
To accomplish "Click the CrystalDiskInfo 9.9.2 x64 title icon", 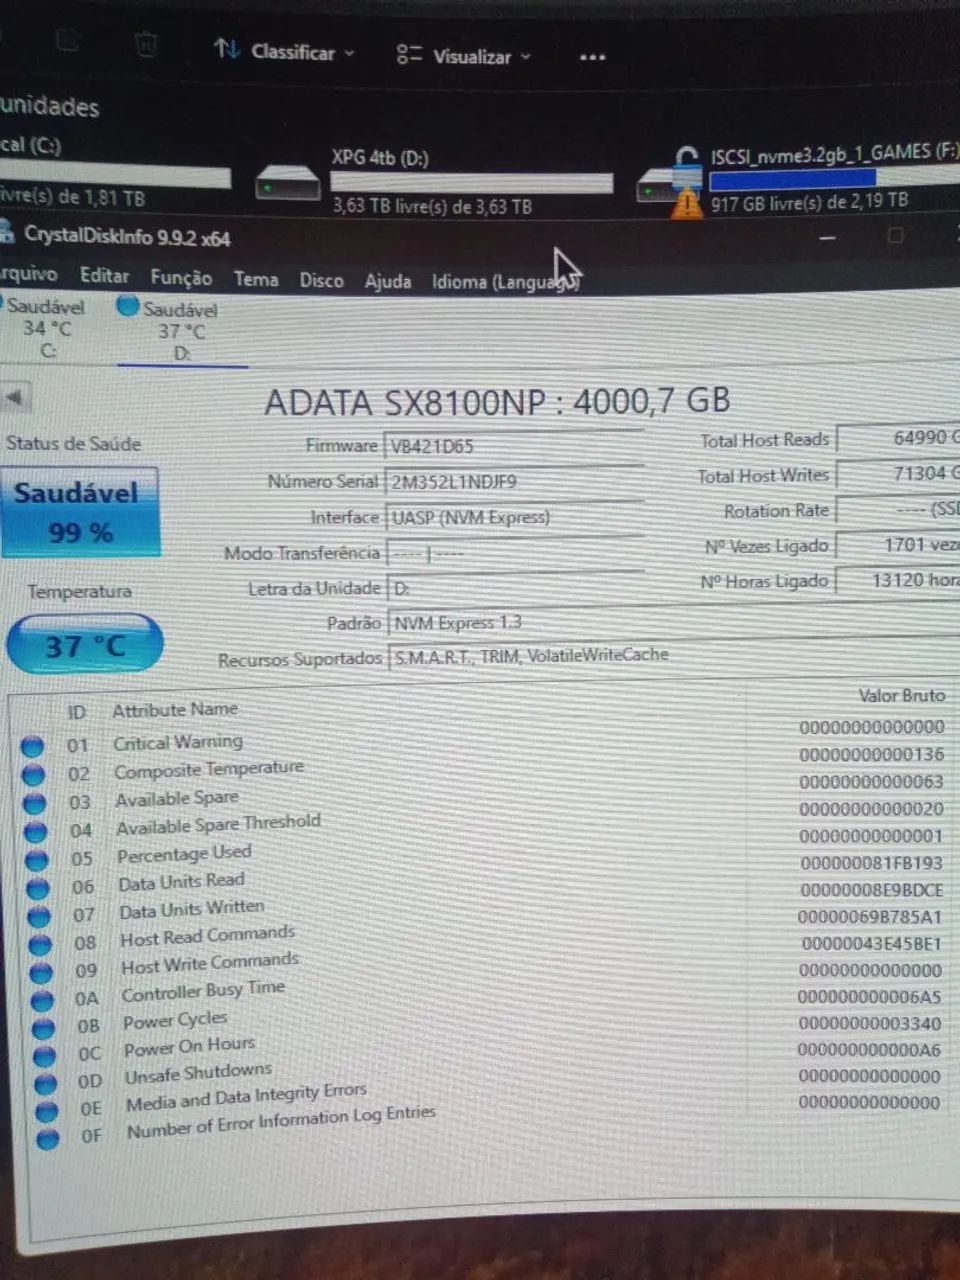I will 6,232.
